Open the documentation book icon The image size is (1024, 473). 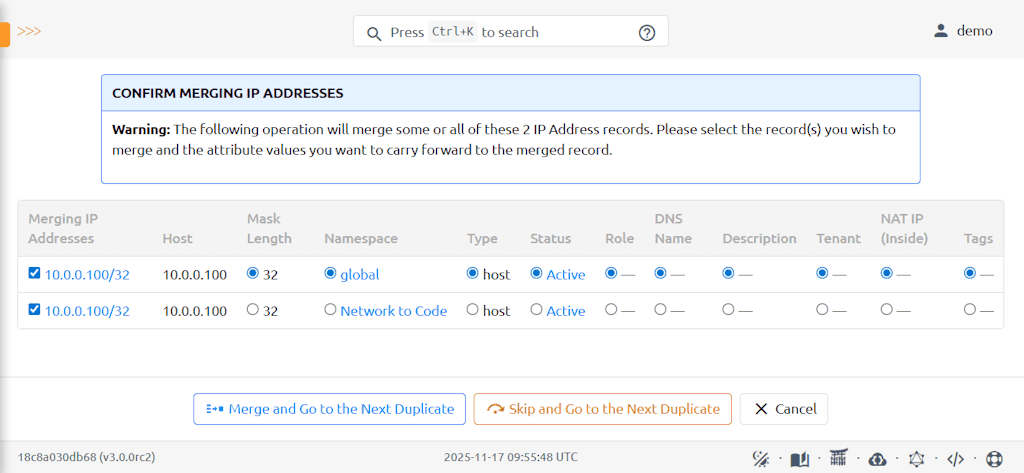tap(799, 459)
